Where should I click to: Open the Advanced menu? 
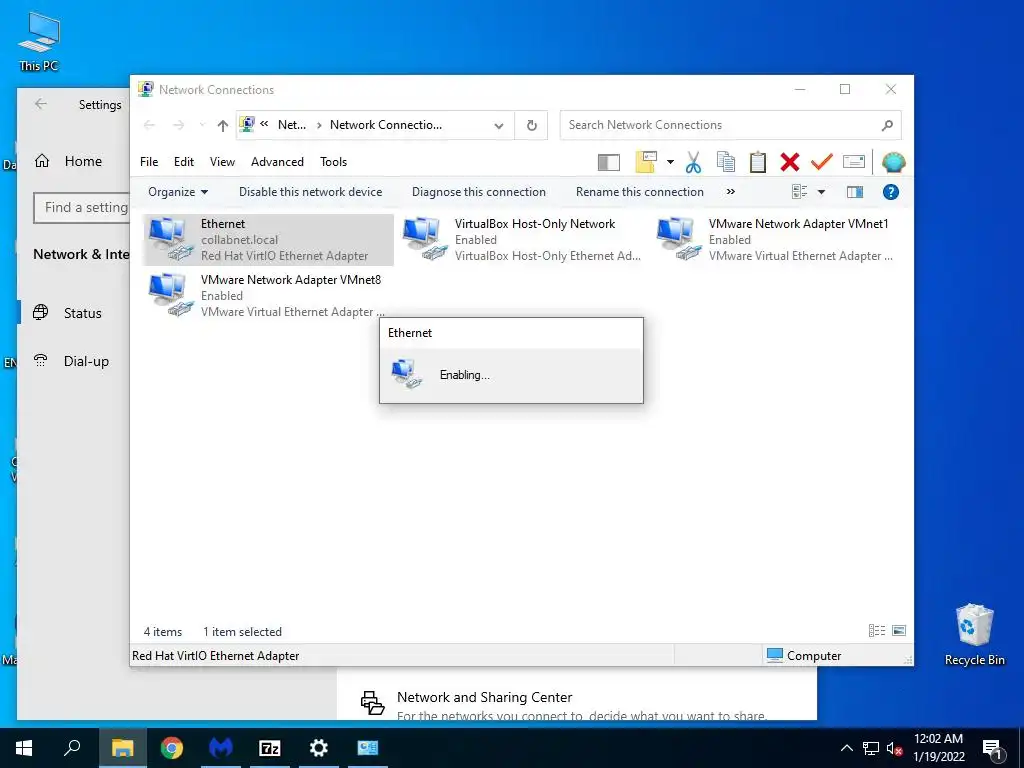(x=278, y=162)
